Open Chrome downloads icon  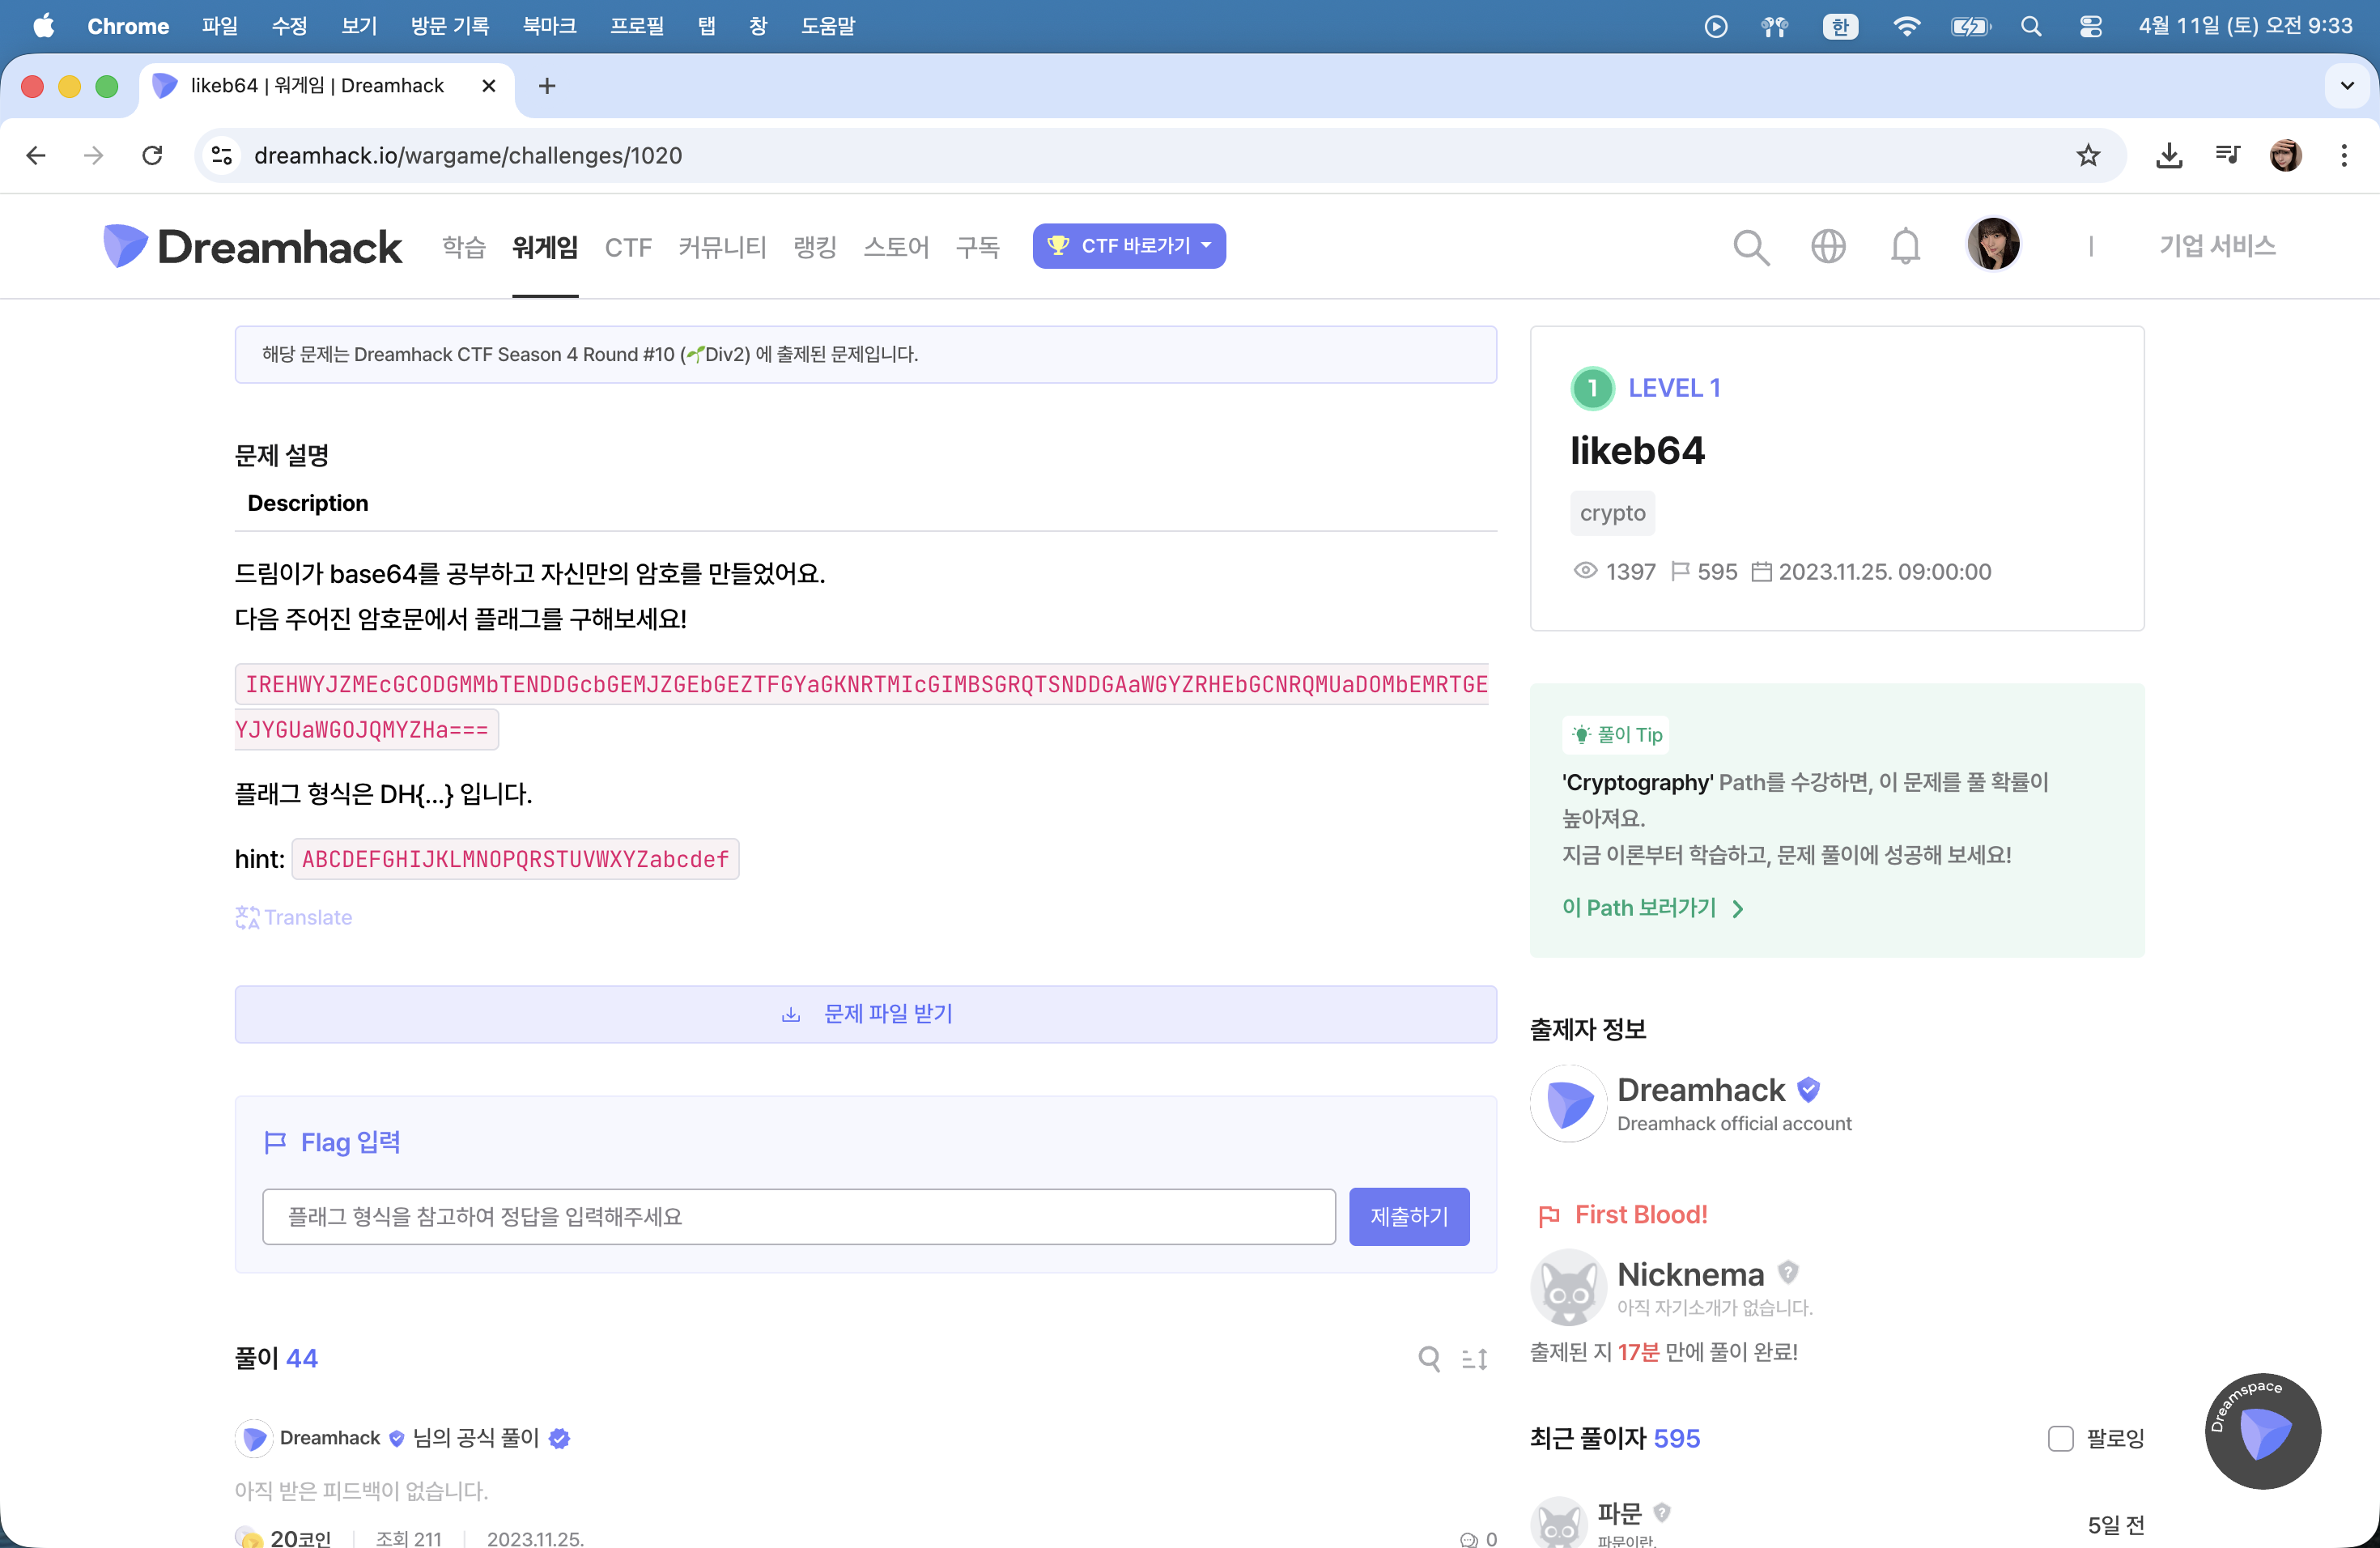click(2169, 155)
